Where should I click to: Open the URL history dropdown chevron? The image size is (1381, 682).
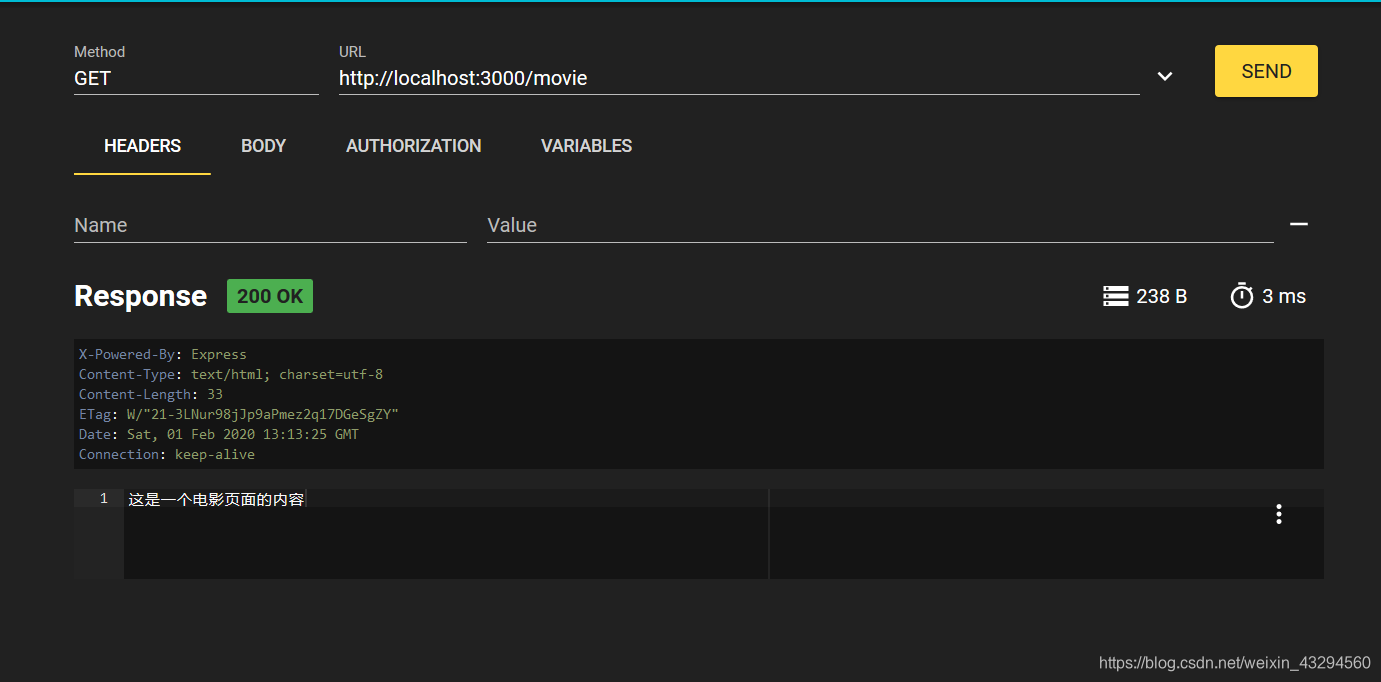click(1165, 77)
